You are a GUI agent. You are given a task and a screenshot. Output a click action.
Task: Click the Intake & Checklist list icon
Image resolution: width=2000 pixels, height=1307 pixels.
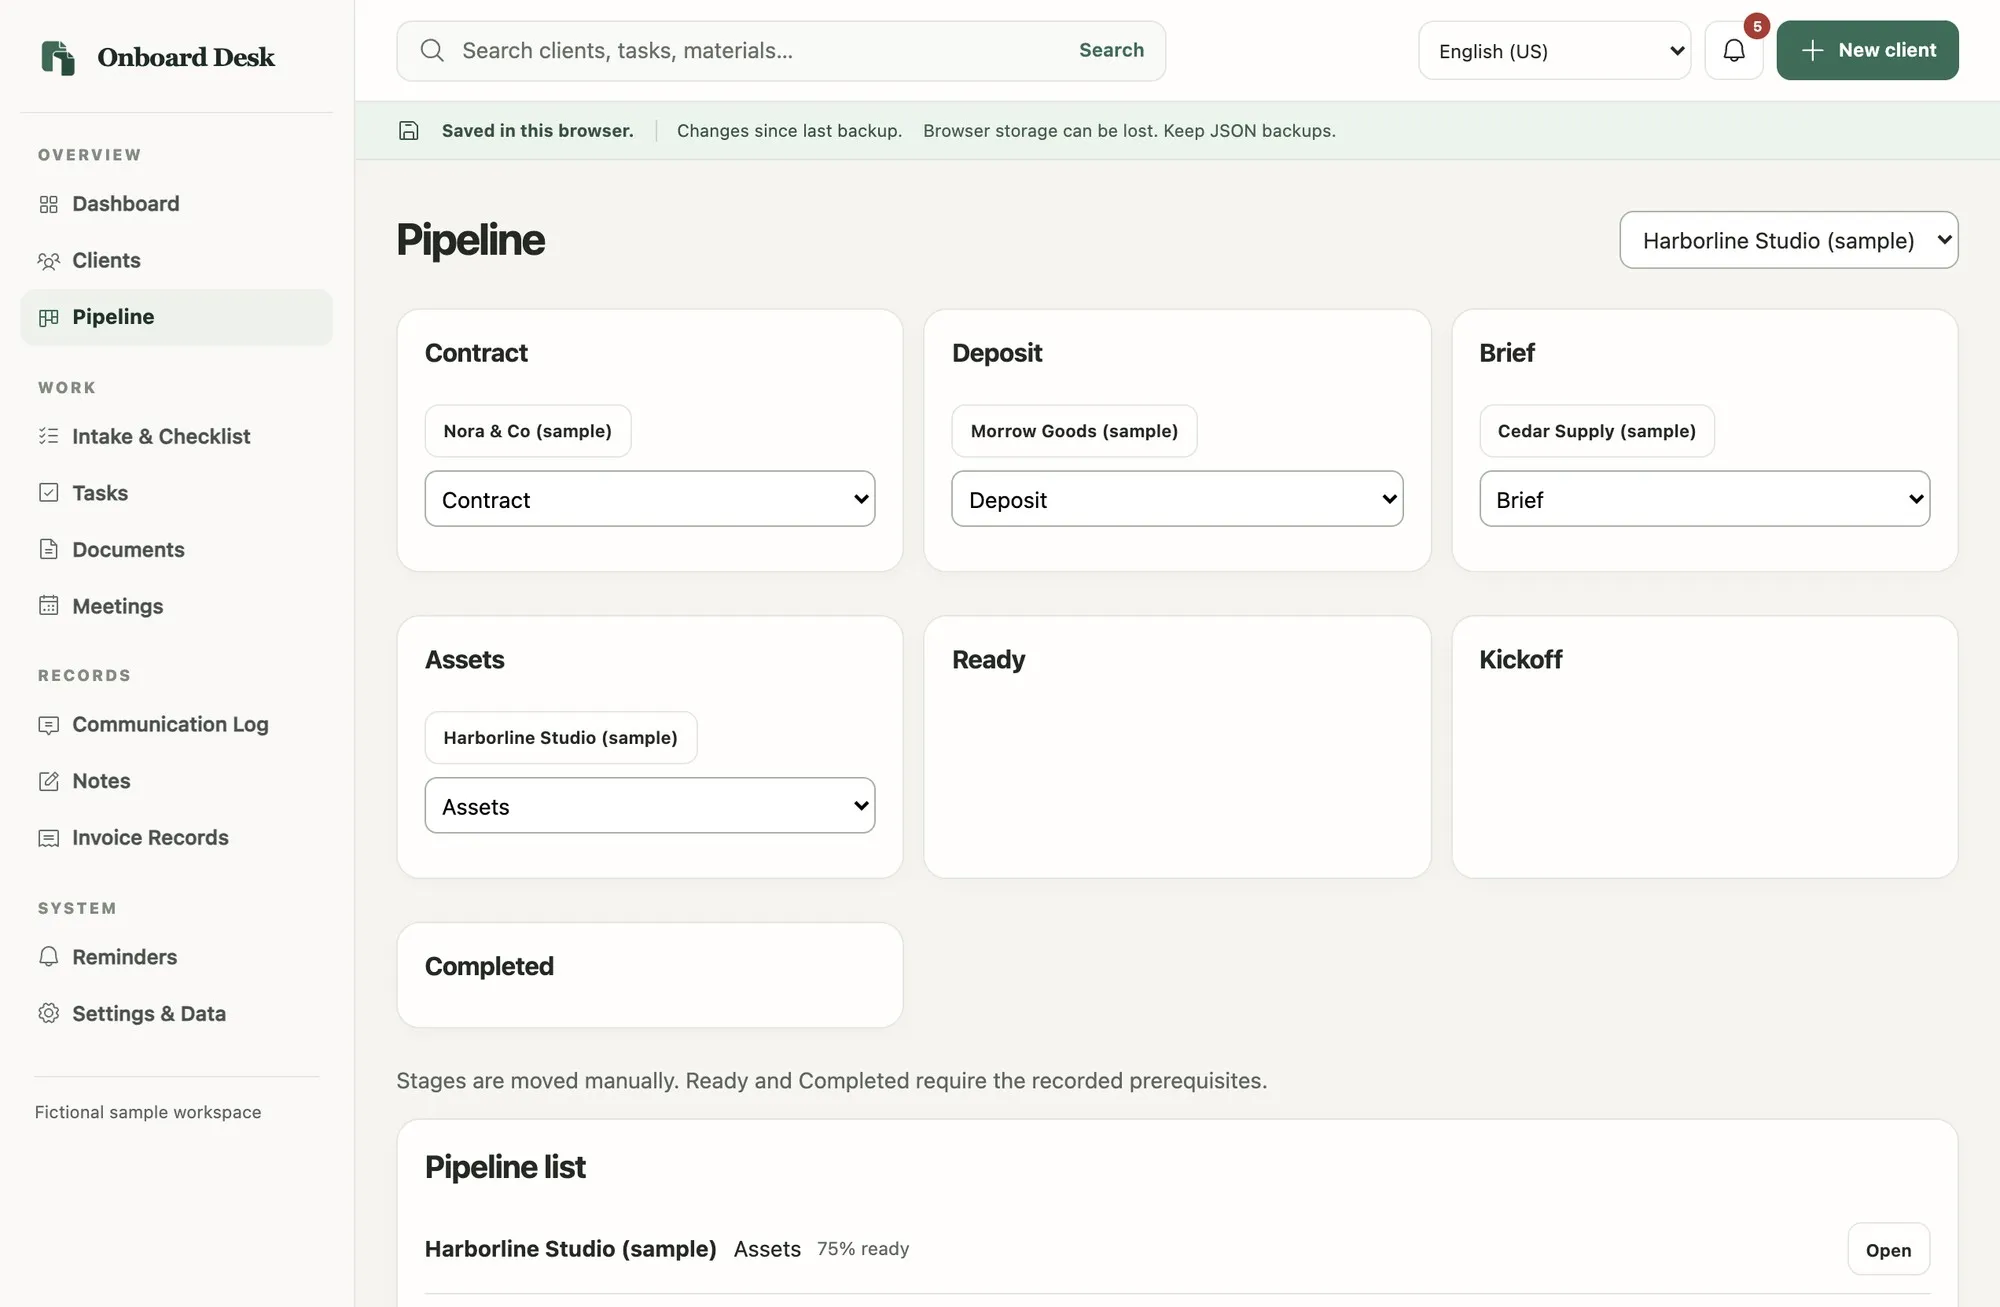pyautogui.click(x=48, y=436)
